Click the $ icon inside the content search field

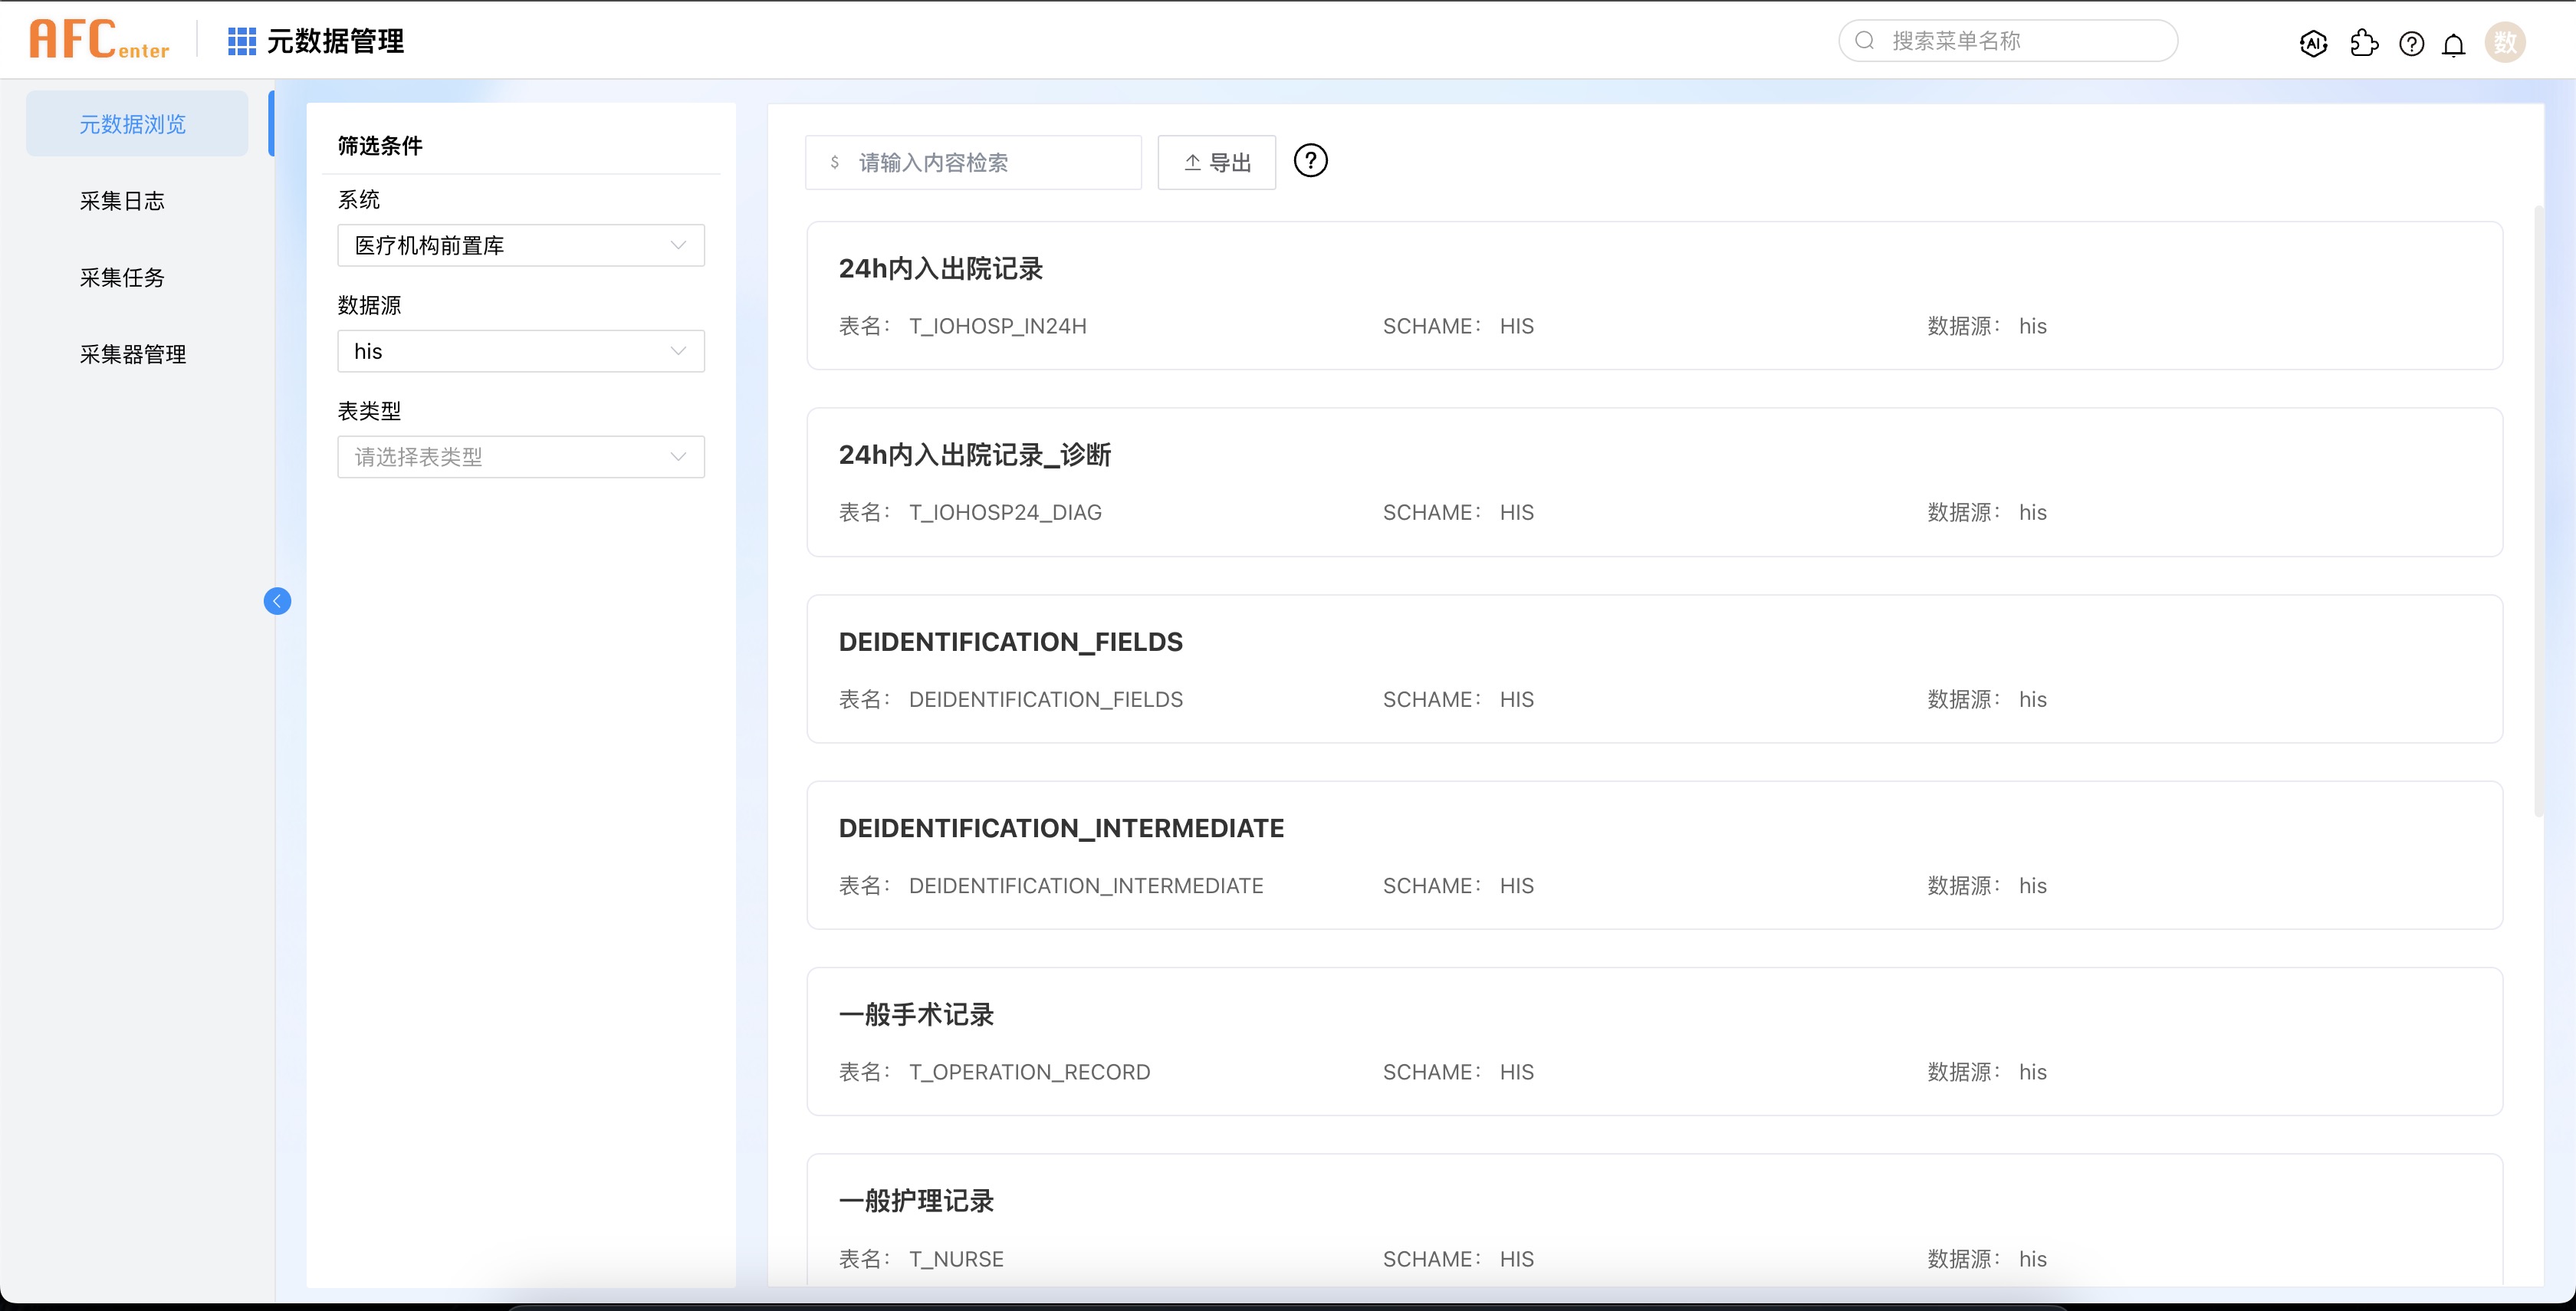(x=833, y=162)
